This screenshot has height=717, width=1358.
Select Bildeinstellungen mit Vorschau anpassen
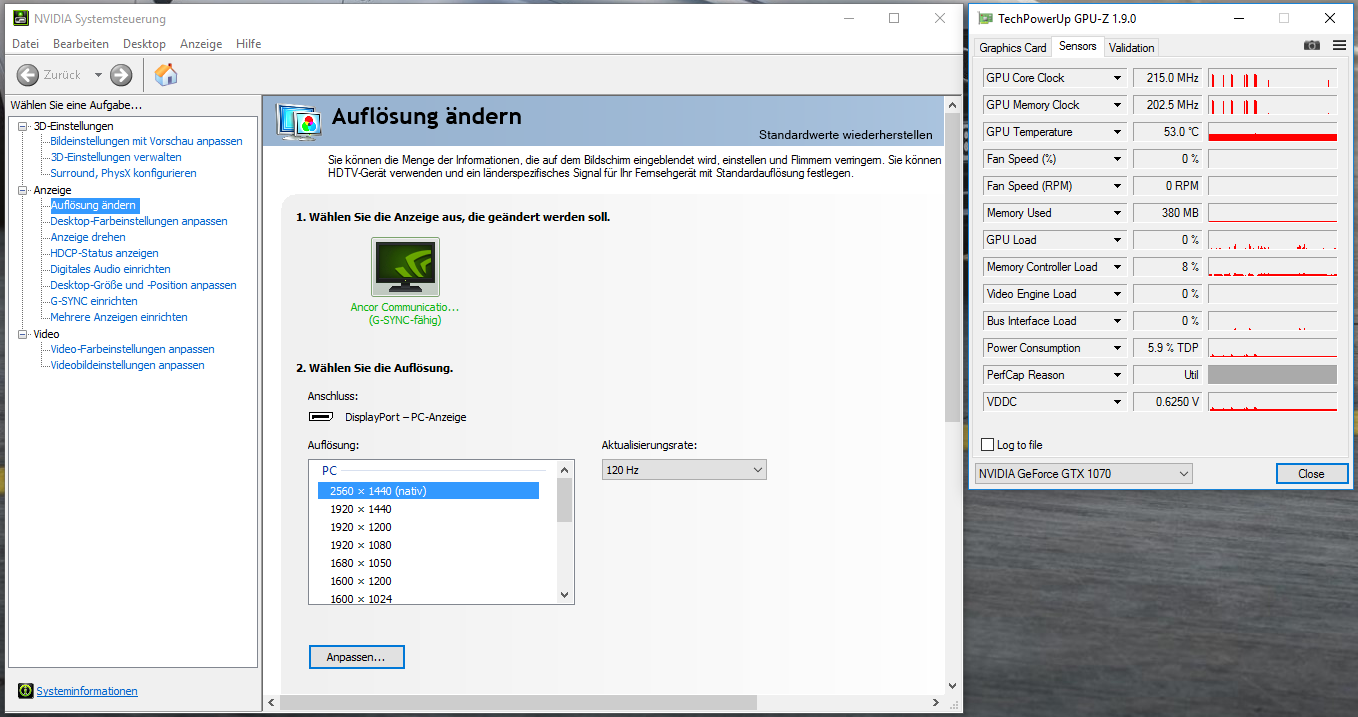click(146, 141)
